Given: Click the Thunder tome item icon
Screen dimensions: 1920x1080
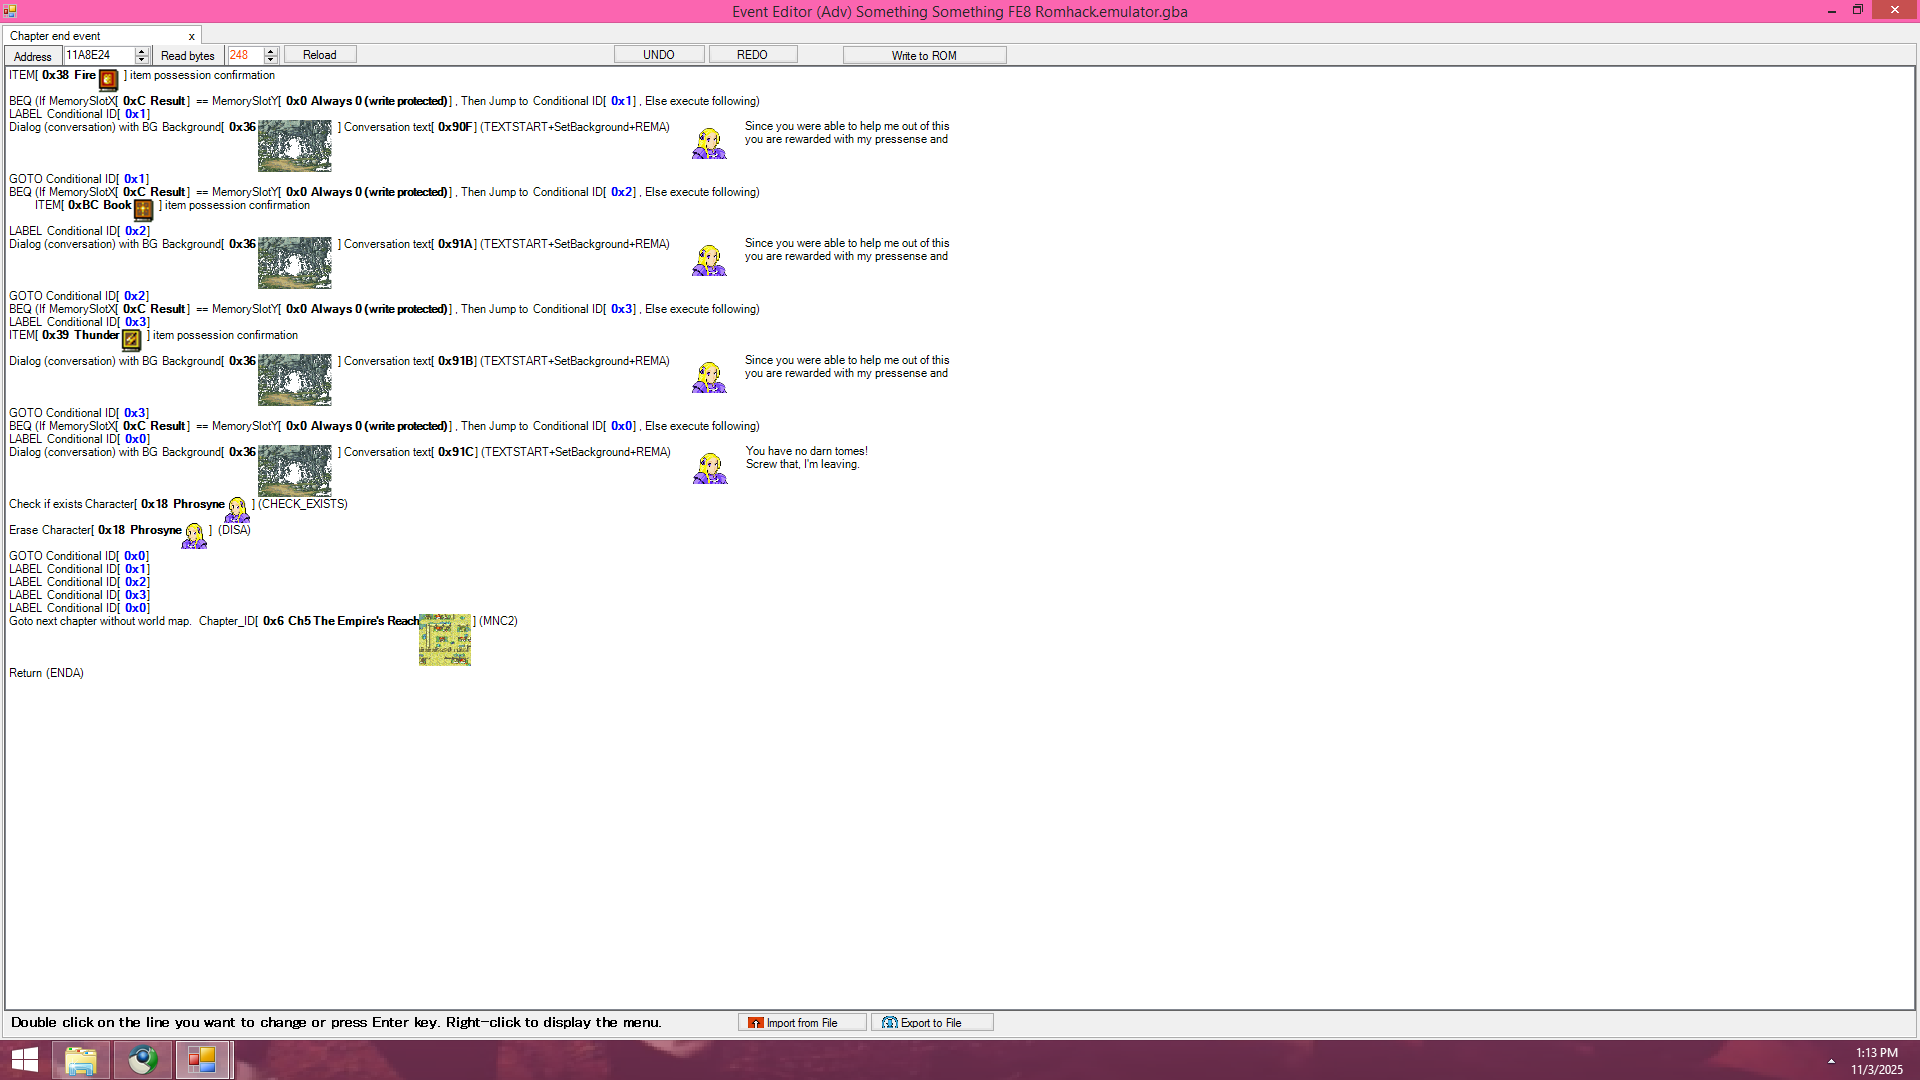Looking at the screenshot, I should (131, 340).
